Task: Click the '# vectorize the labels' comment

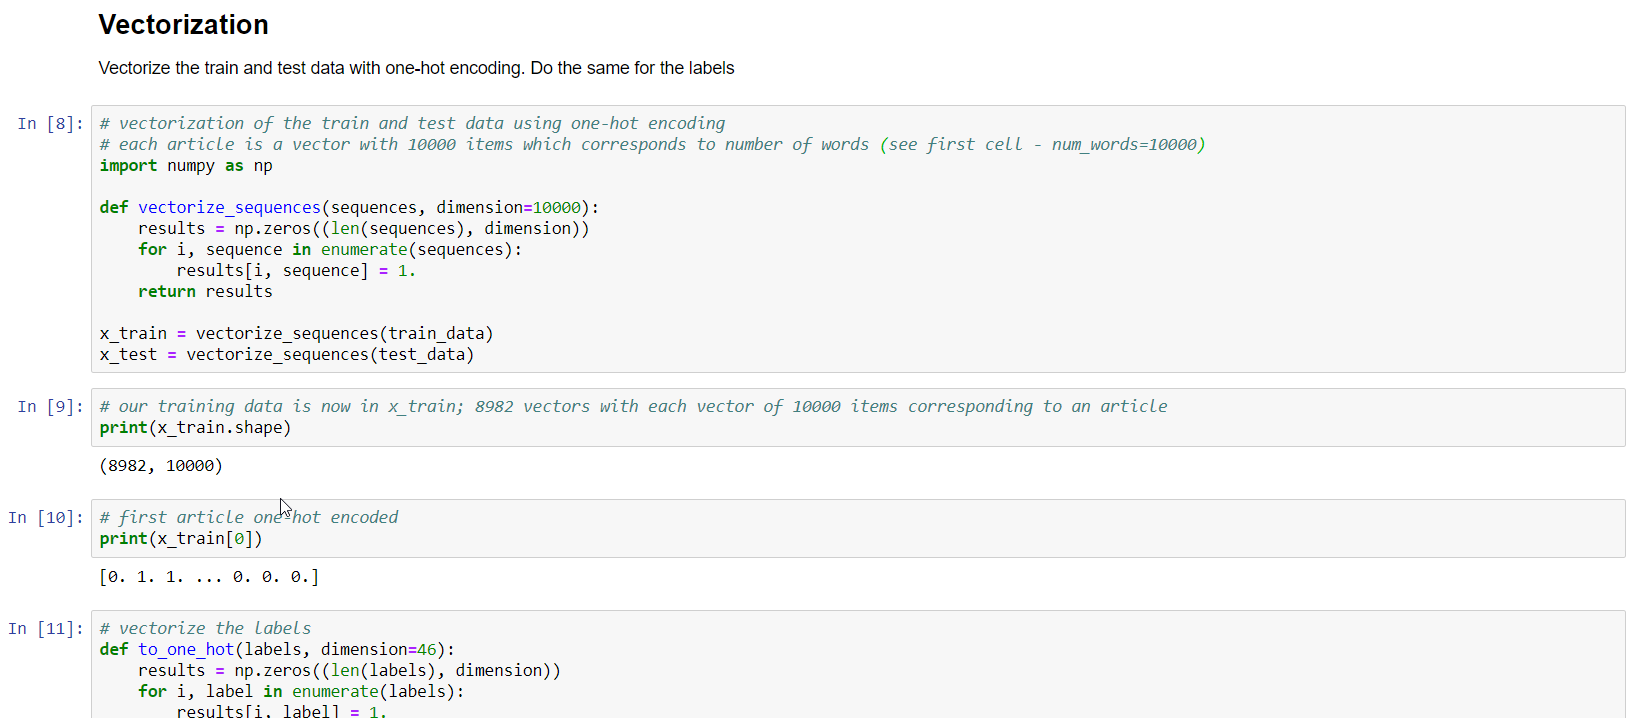Action: click(x=205, y=629)
